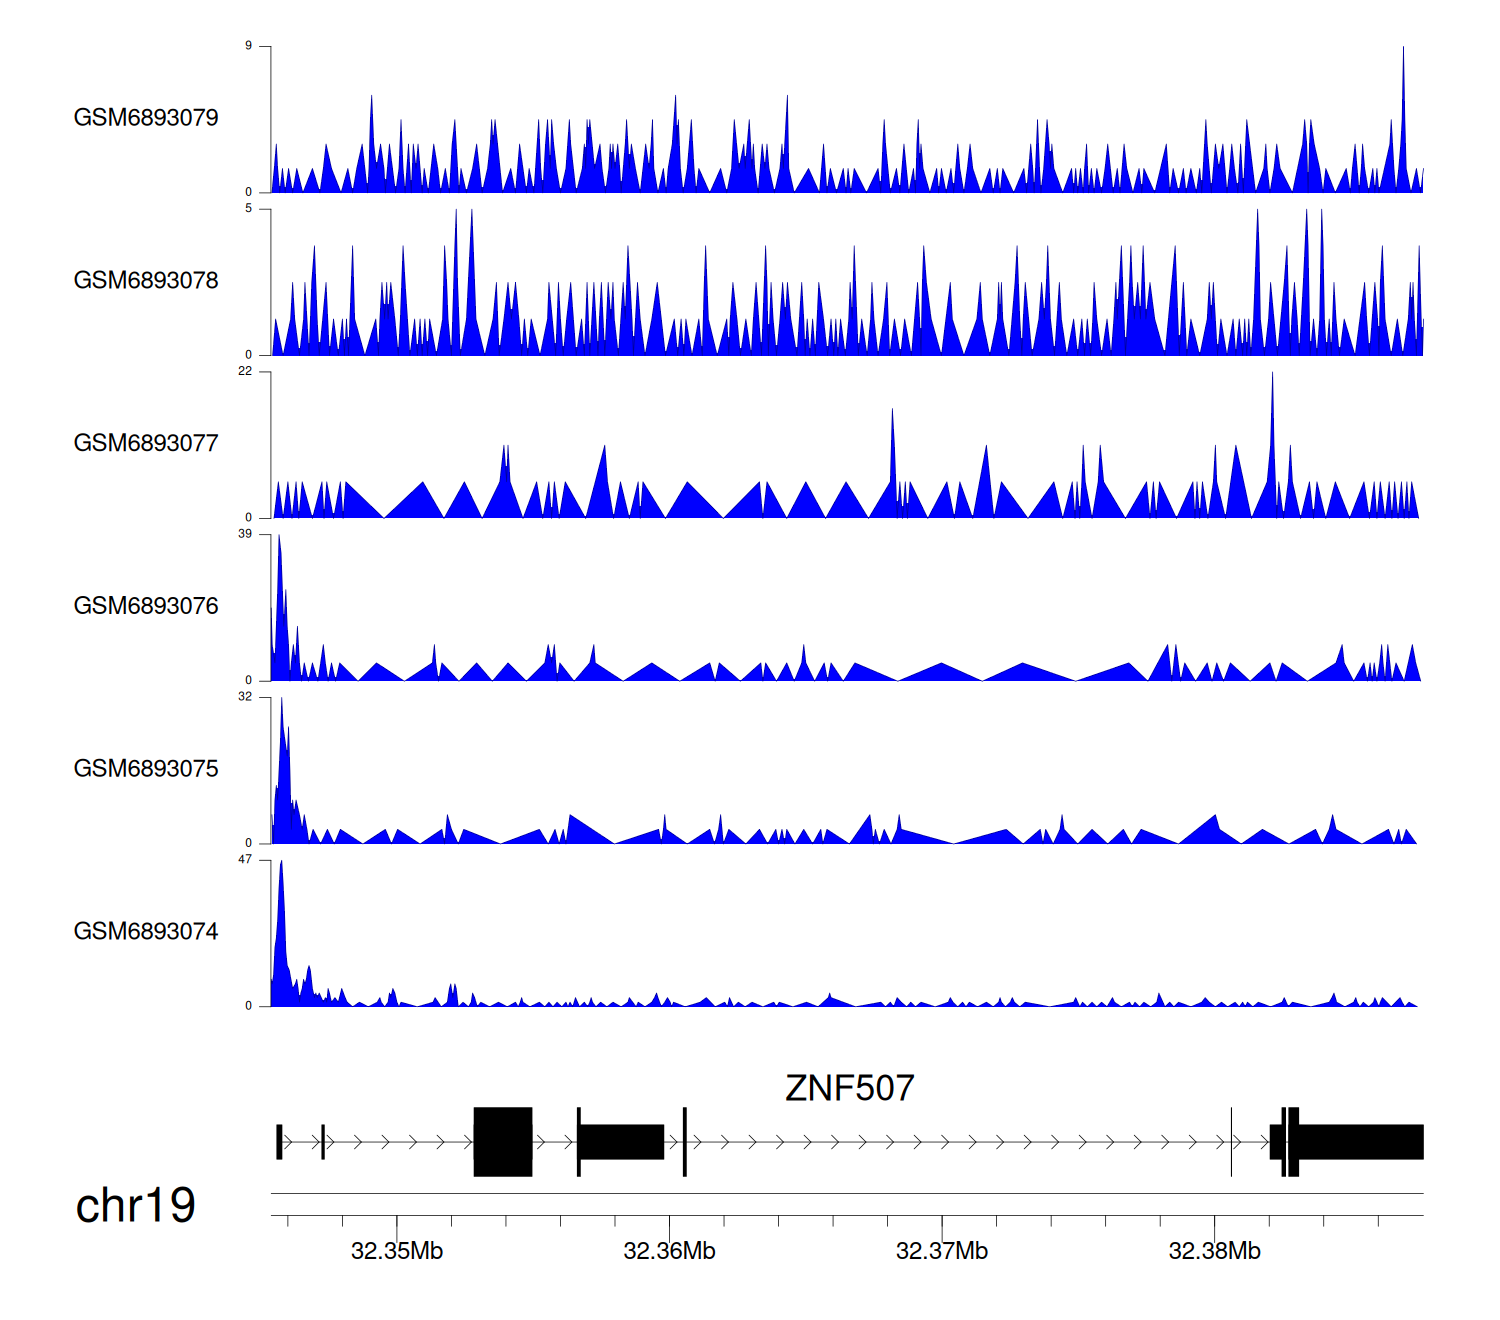Screen dimensions: 1500x1320
Task: Click the GSM6893075 track label
Action: pos(146,769)
